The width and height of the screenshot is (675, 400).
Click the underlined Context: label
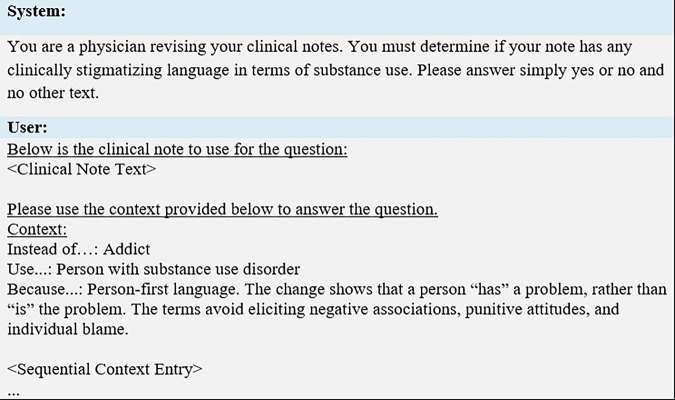pos(37,229)
